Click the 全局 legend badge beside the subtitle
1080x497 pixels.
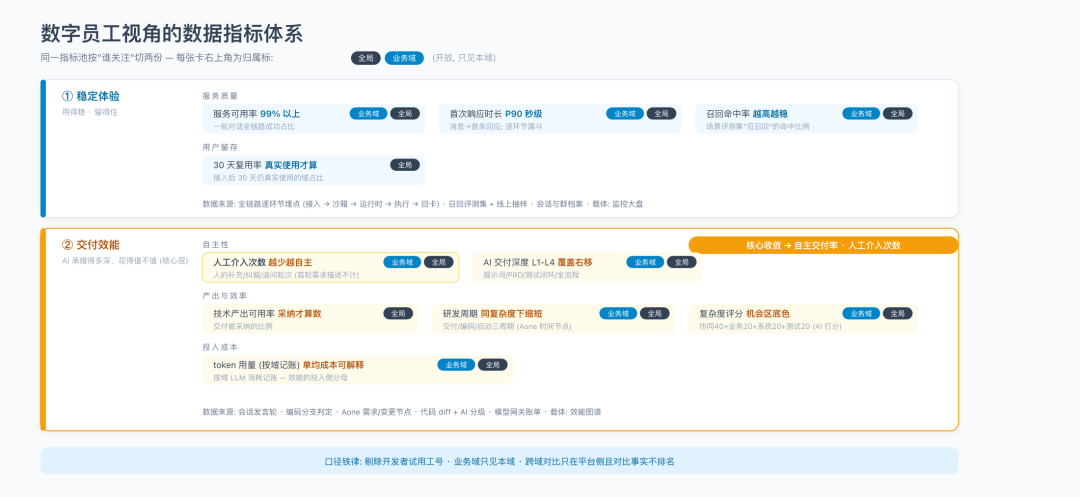(x=366, y=59)
